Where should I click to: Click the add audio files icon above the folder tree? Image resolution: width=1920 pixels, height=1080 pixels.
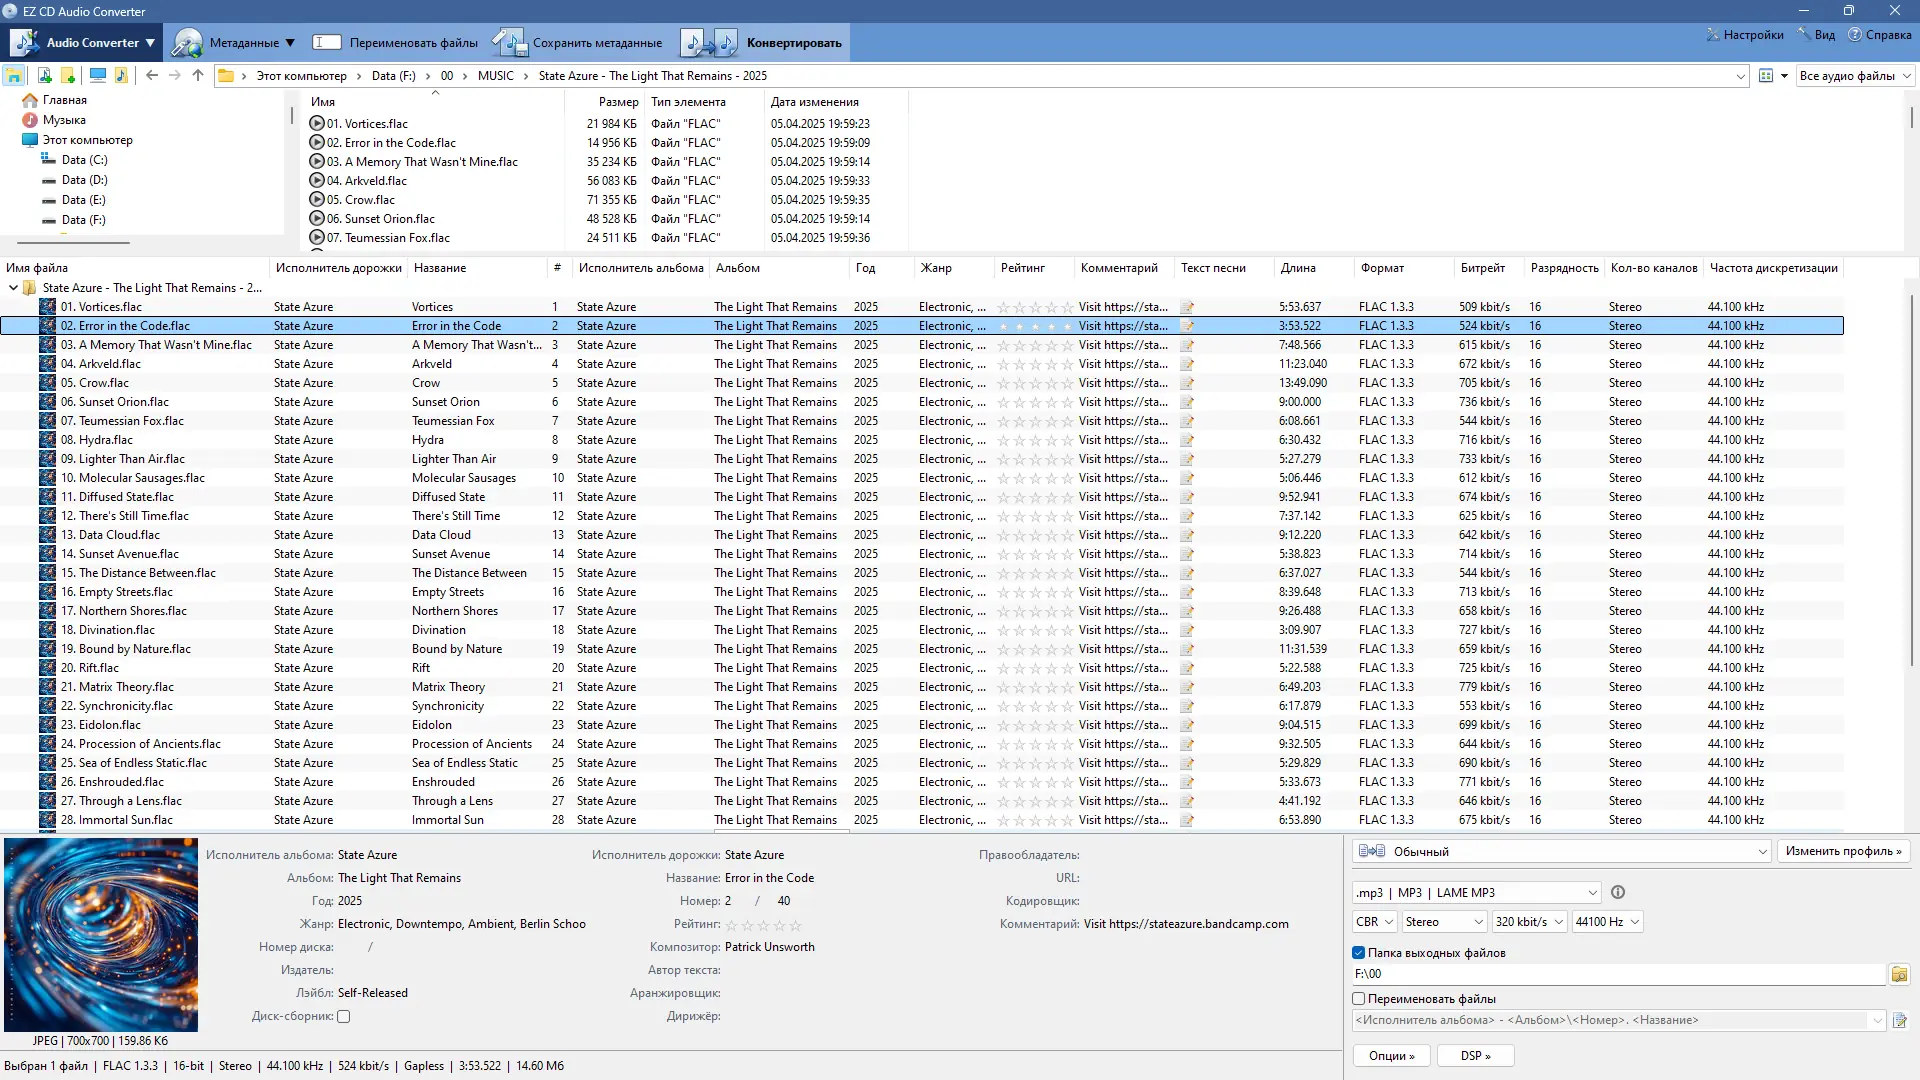45,76
